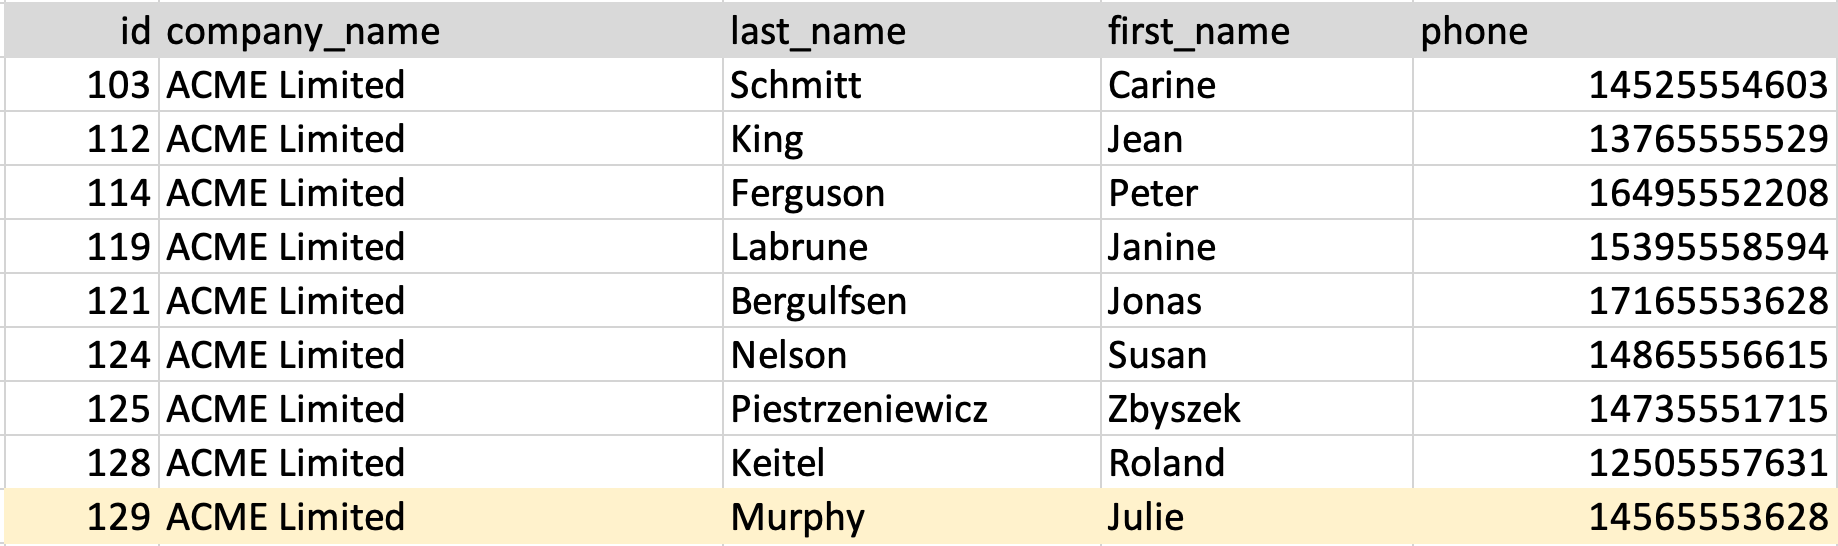This screenshot has height=546, width=1838.
Task: Click last name Bergulfsen
Action: pos(818,301)
